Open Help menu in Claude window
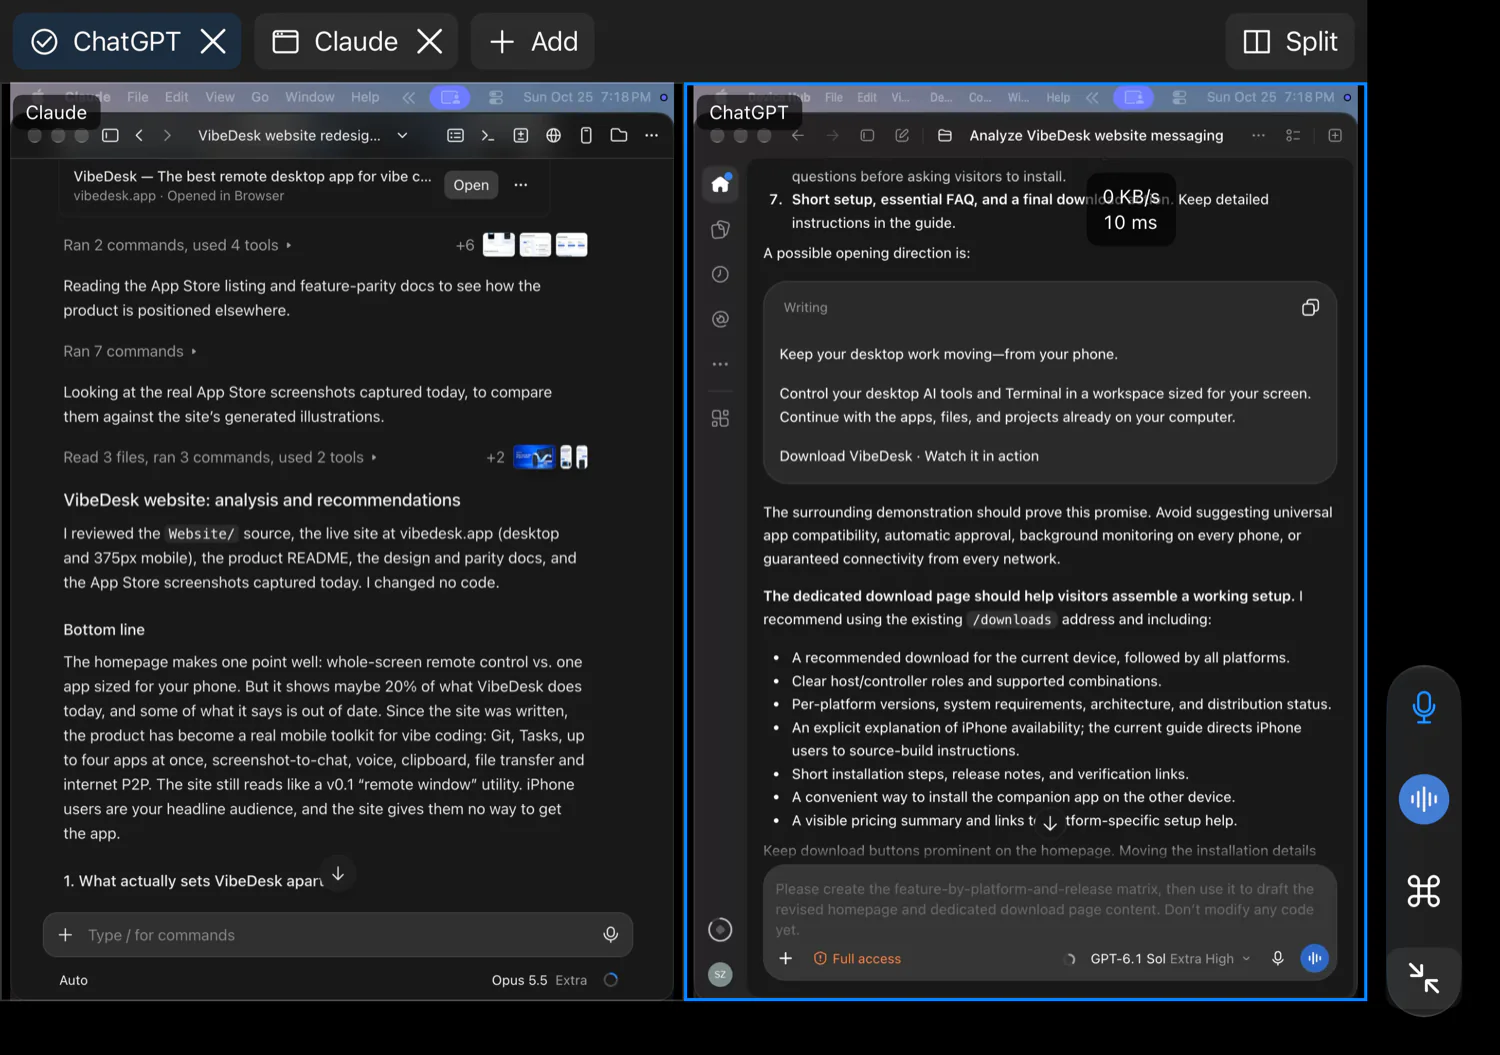This screenshot has height=1055, width=1500. 365,97
